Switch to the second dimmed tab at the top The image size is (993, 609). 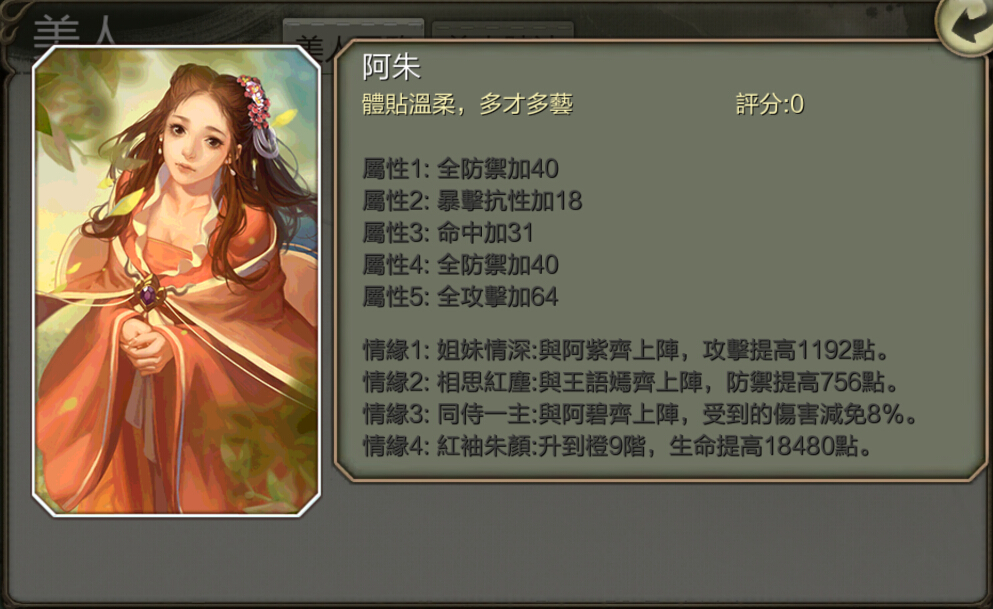coord(502,32)
